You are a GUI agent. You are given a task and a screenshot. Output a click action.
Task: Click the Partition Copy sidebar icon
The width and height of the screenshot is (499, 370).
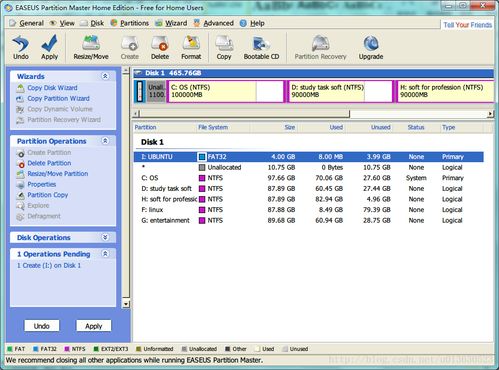(x=21, y=195)
